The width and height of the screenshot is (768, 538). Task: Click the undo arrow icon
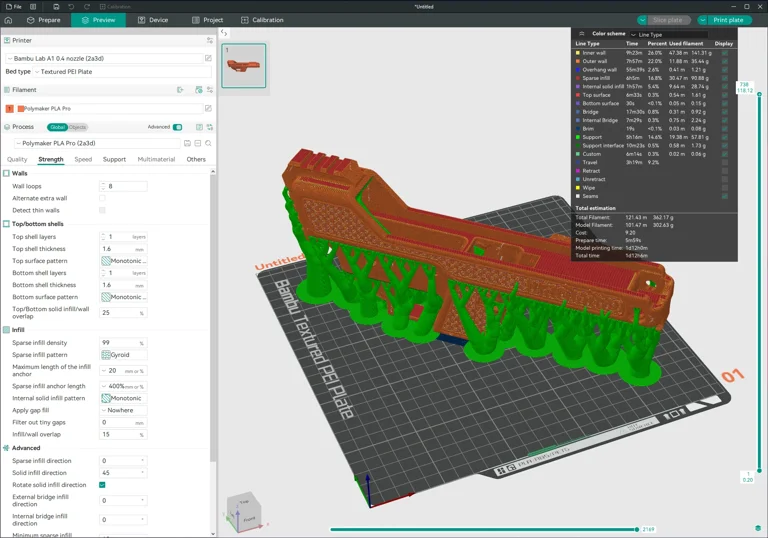point(72,7)
